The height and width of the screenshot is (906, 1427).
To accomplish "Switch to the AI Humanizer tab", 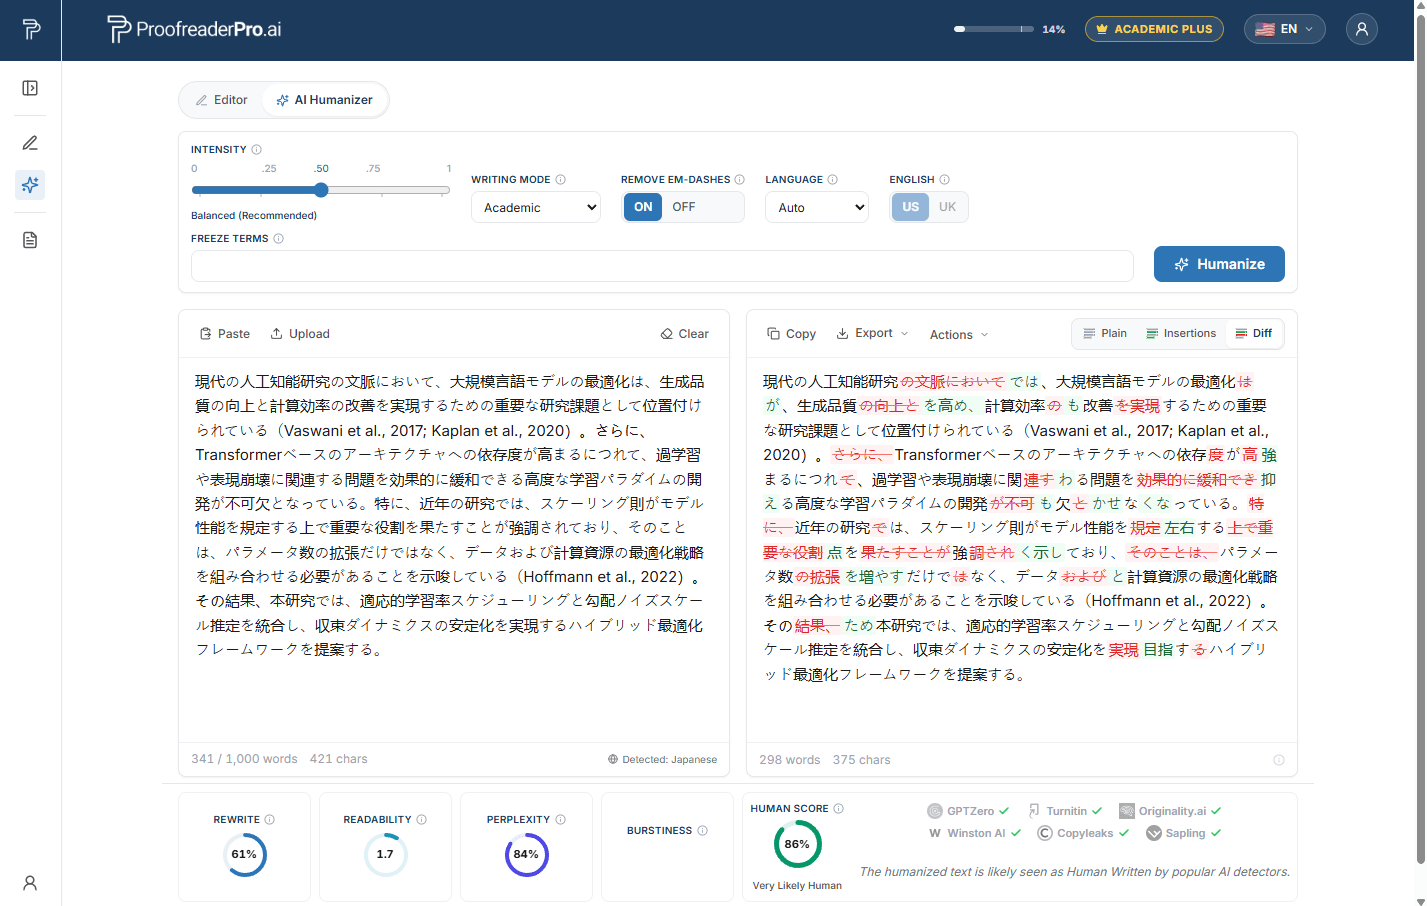I will 325,100.
